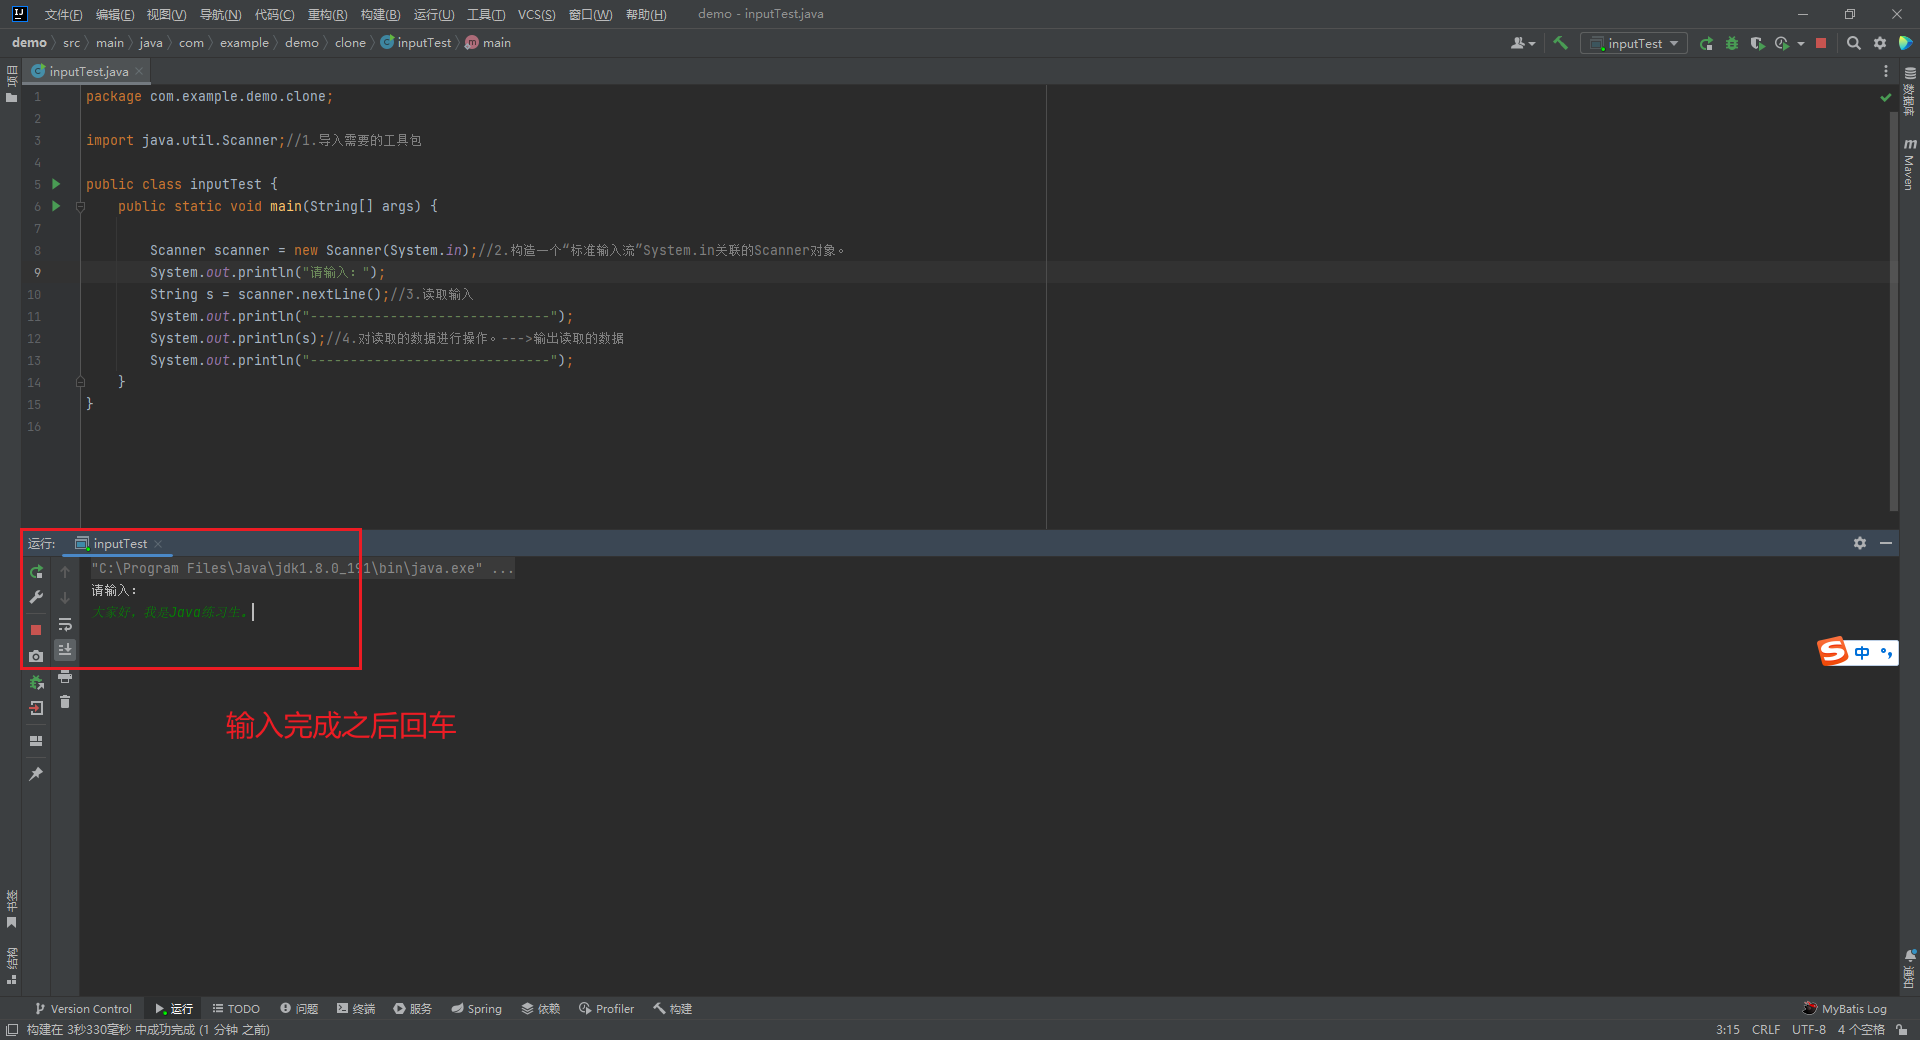Image resolution: width=1920 pixels, height=1040 pixels.
Task: Open IDE settings gear in top toolbar
Action: tap(1880, 43)
